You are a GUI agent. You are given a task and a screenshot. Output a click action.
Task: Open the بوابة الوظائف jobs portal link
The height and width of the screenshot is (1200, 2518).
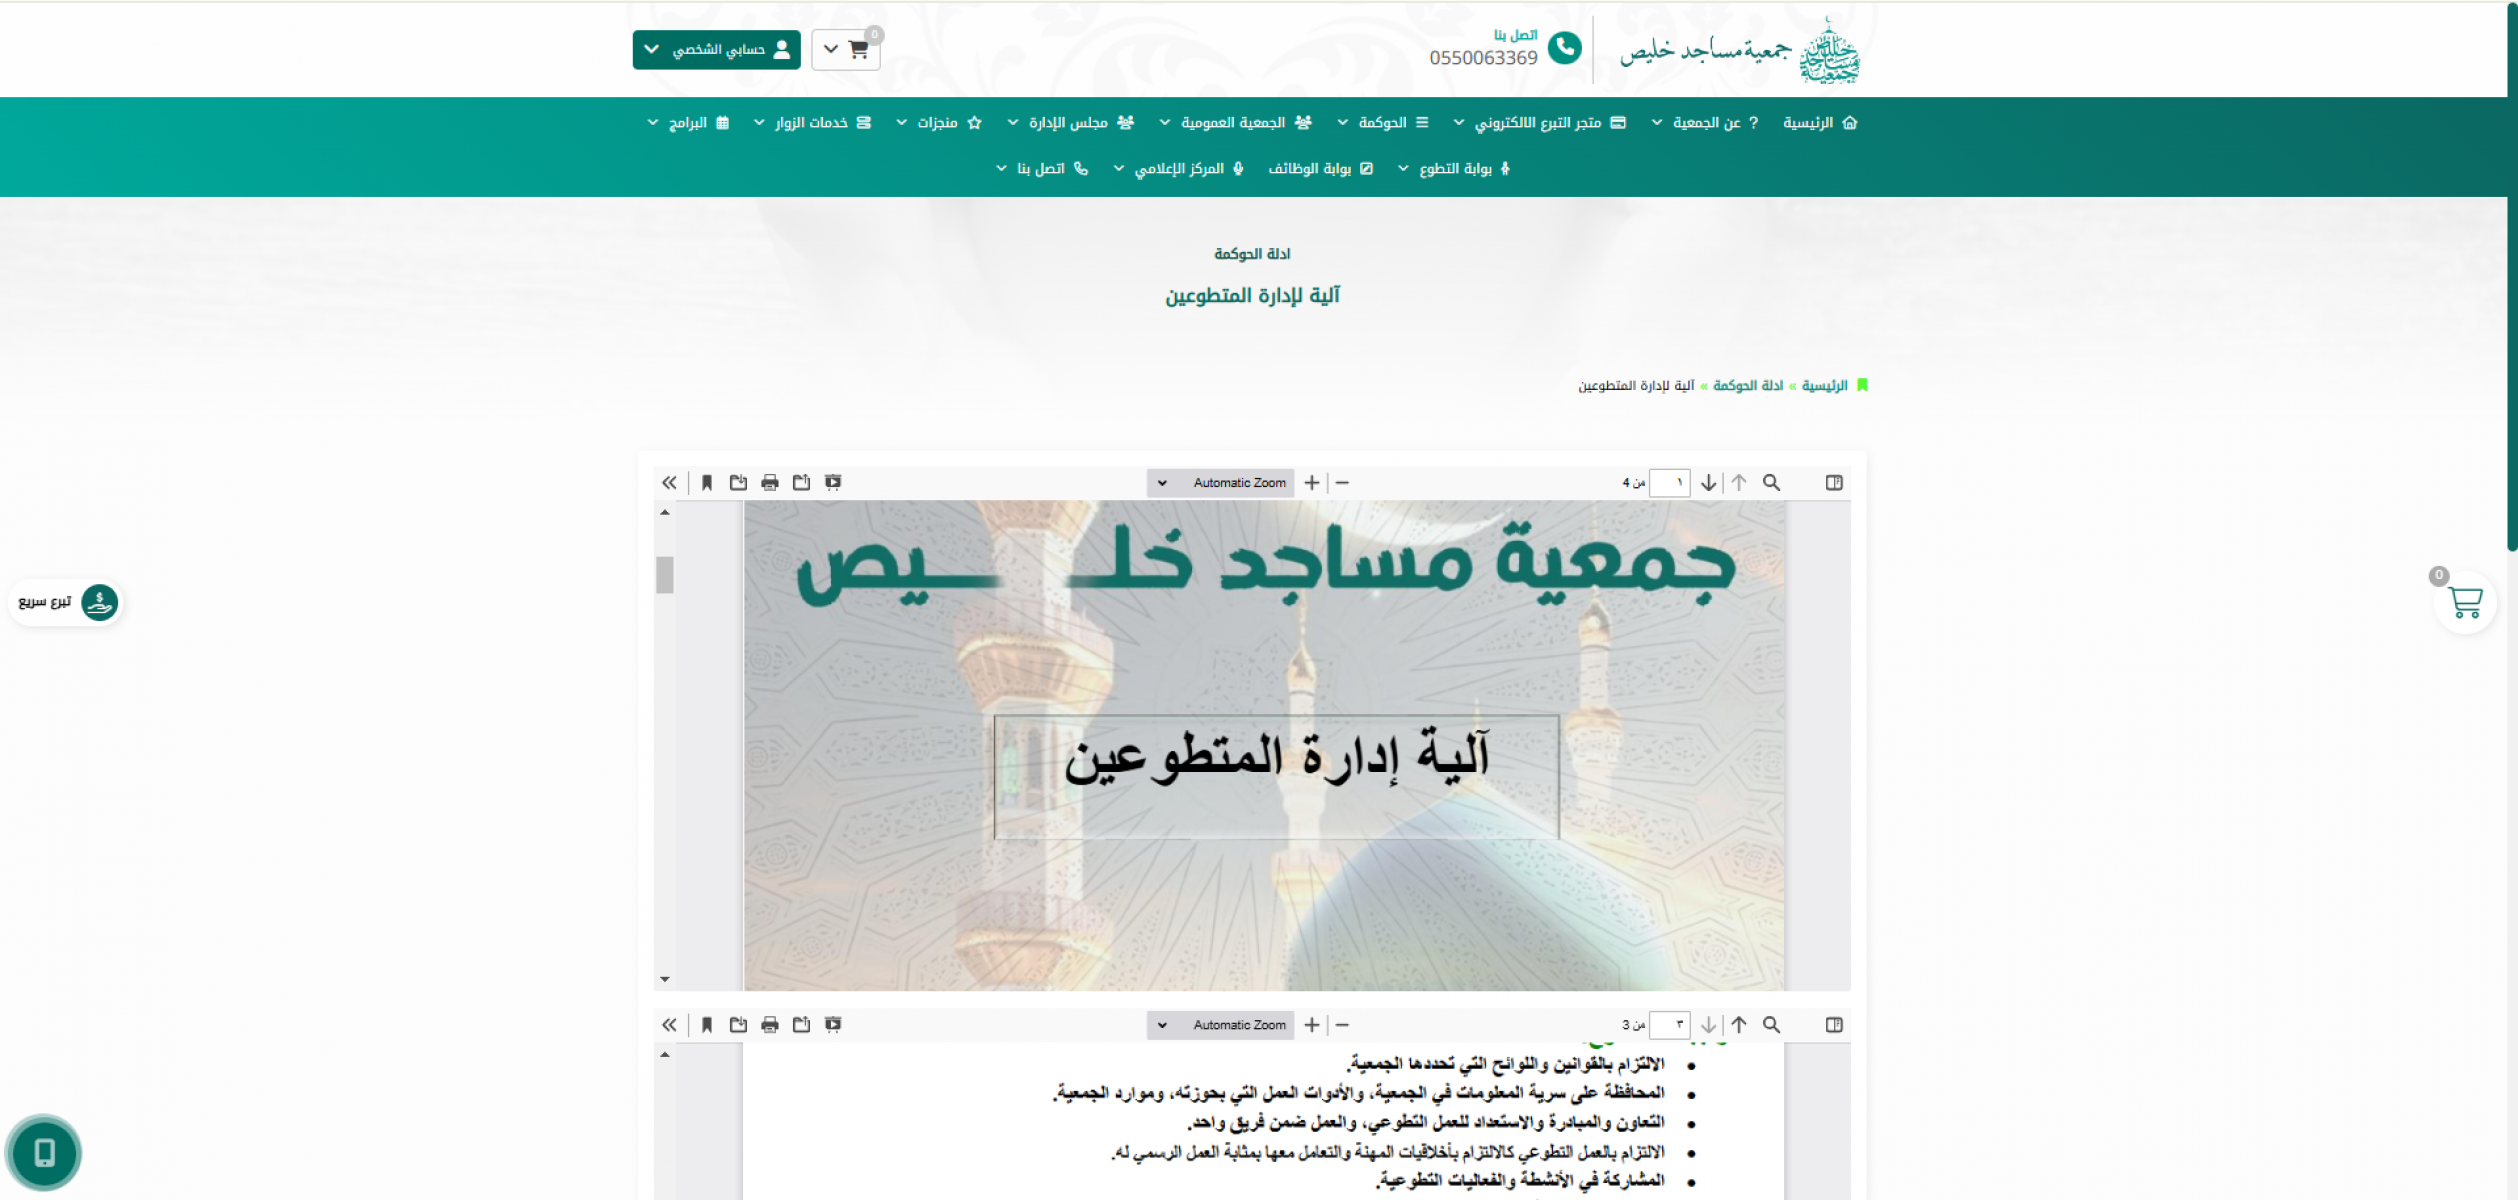click(x=1321, y=169)
